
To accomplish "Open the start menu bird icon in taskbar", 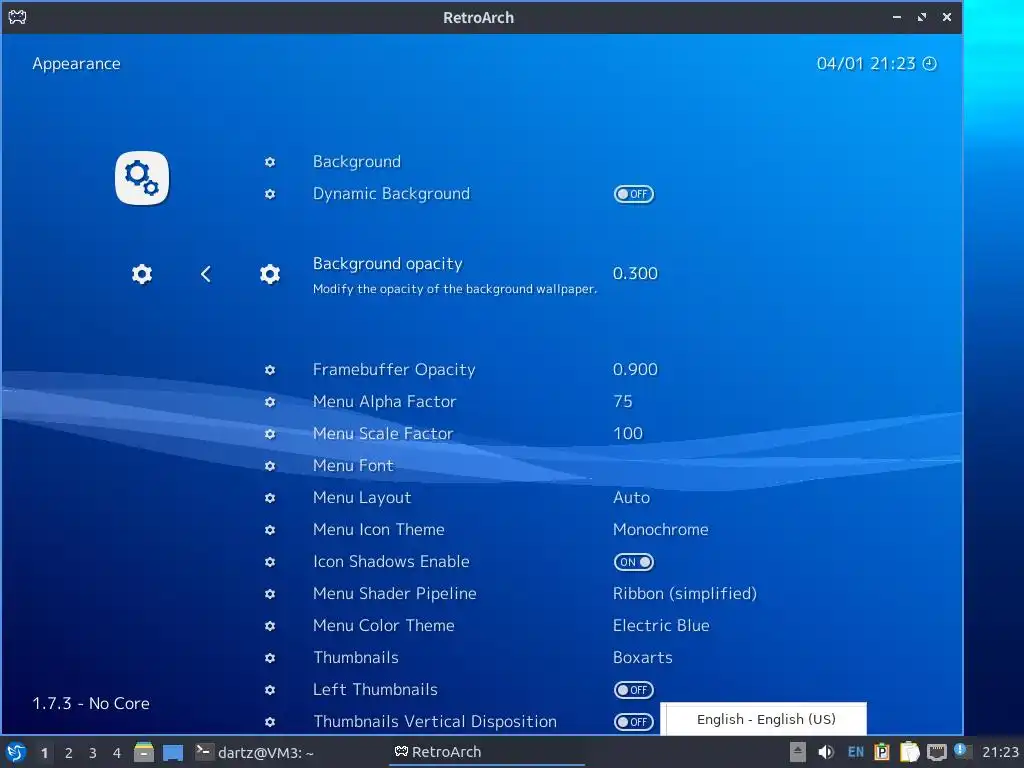I will [16, 752].
